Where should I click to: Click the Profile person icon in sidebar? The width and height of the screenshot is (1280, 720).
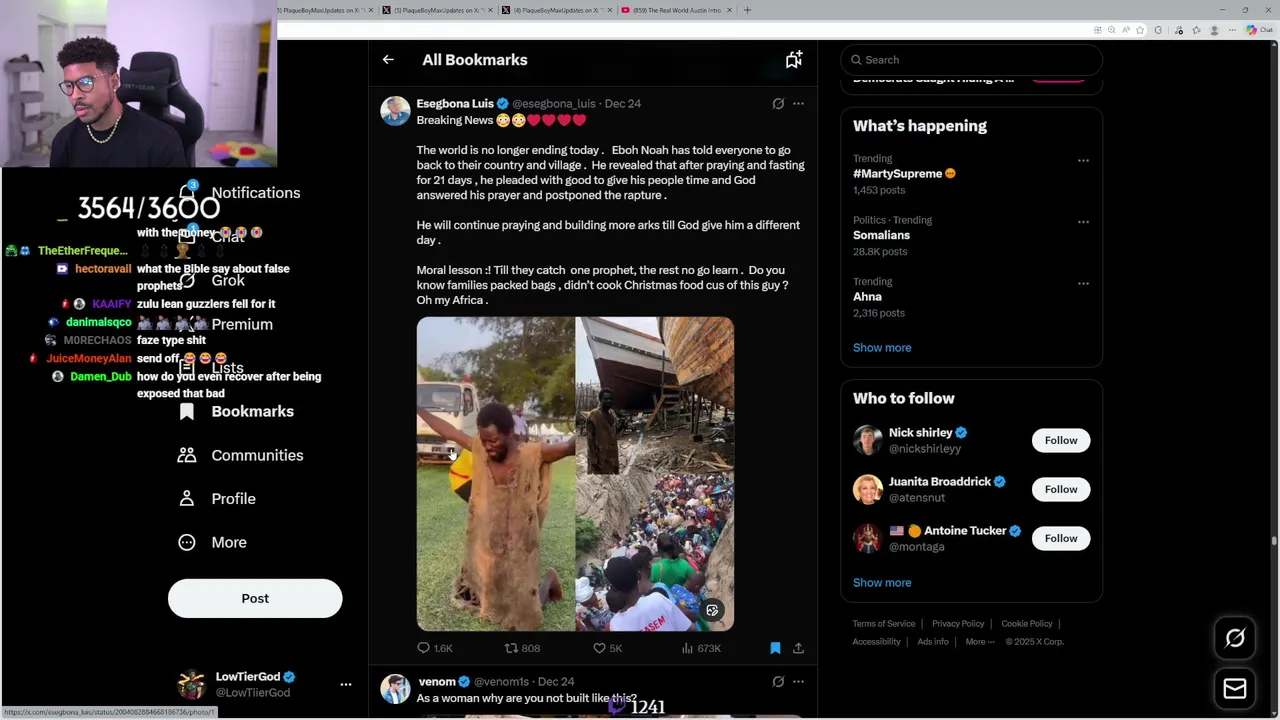coord(187,498)
